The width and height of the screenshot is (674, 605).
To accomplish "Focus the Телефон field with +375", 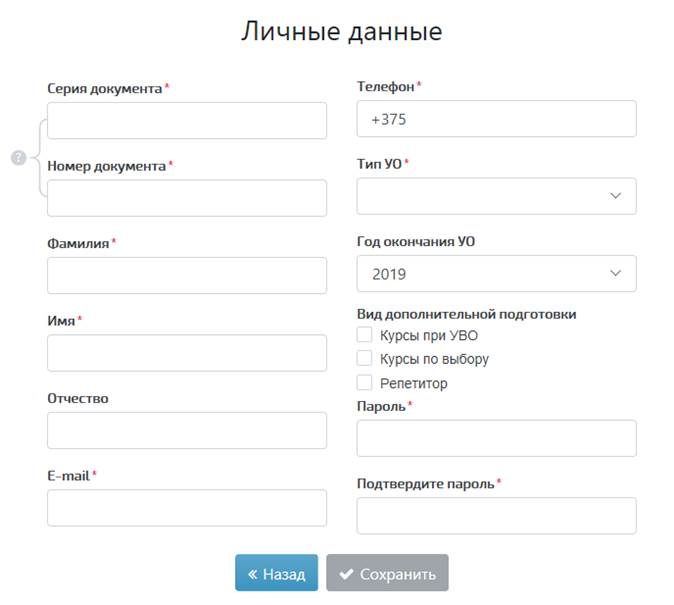I will pos(496,119).
